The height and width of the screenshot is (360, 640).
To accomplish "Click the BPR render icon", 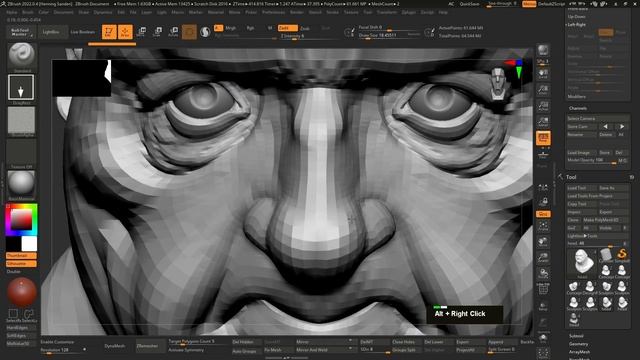I will pyautogui.click(x=543, y=51).
